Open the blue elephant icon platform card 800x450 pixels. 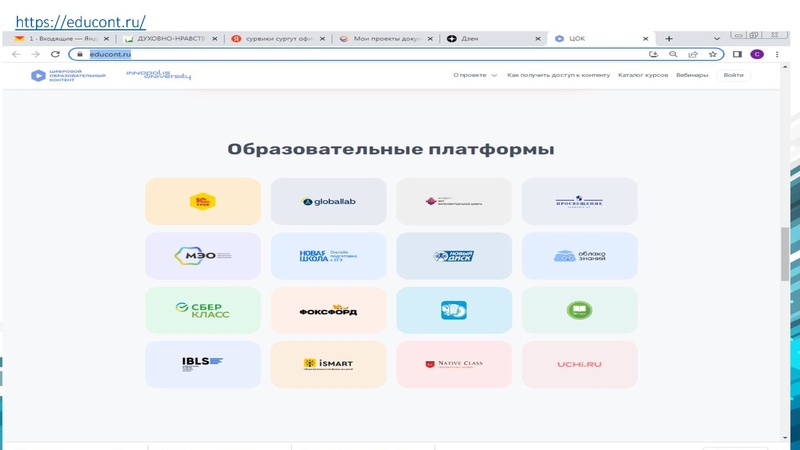pos(454,310)
